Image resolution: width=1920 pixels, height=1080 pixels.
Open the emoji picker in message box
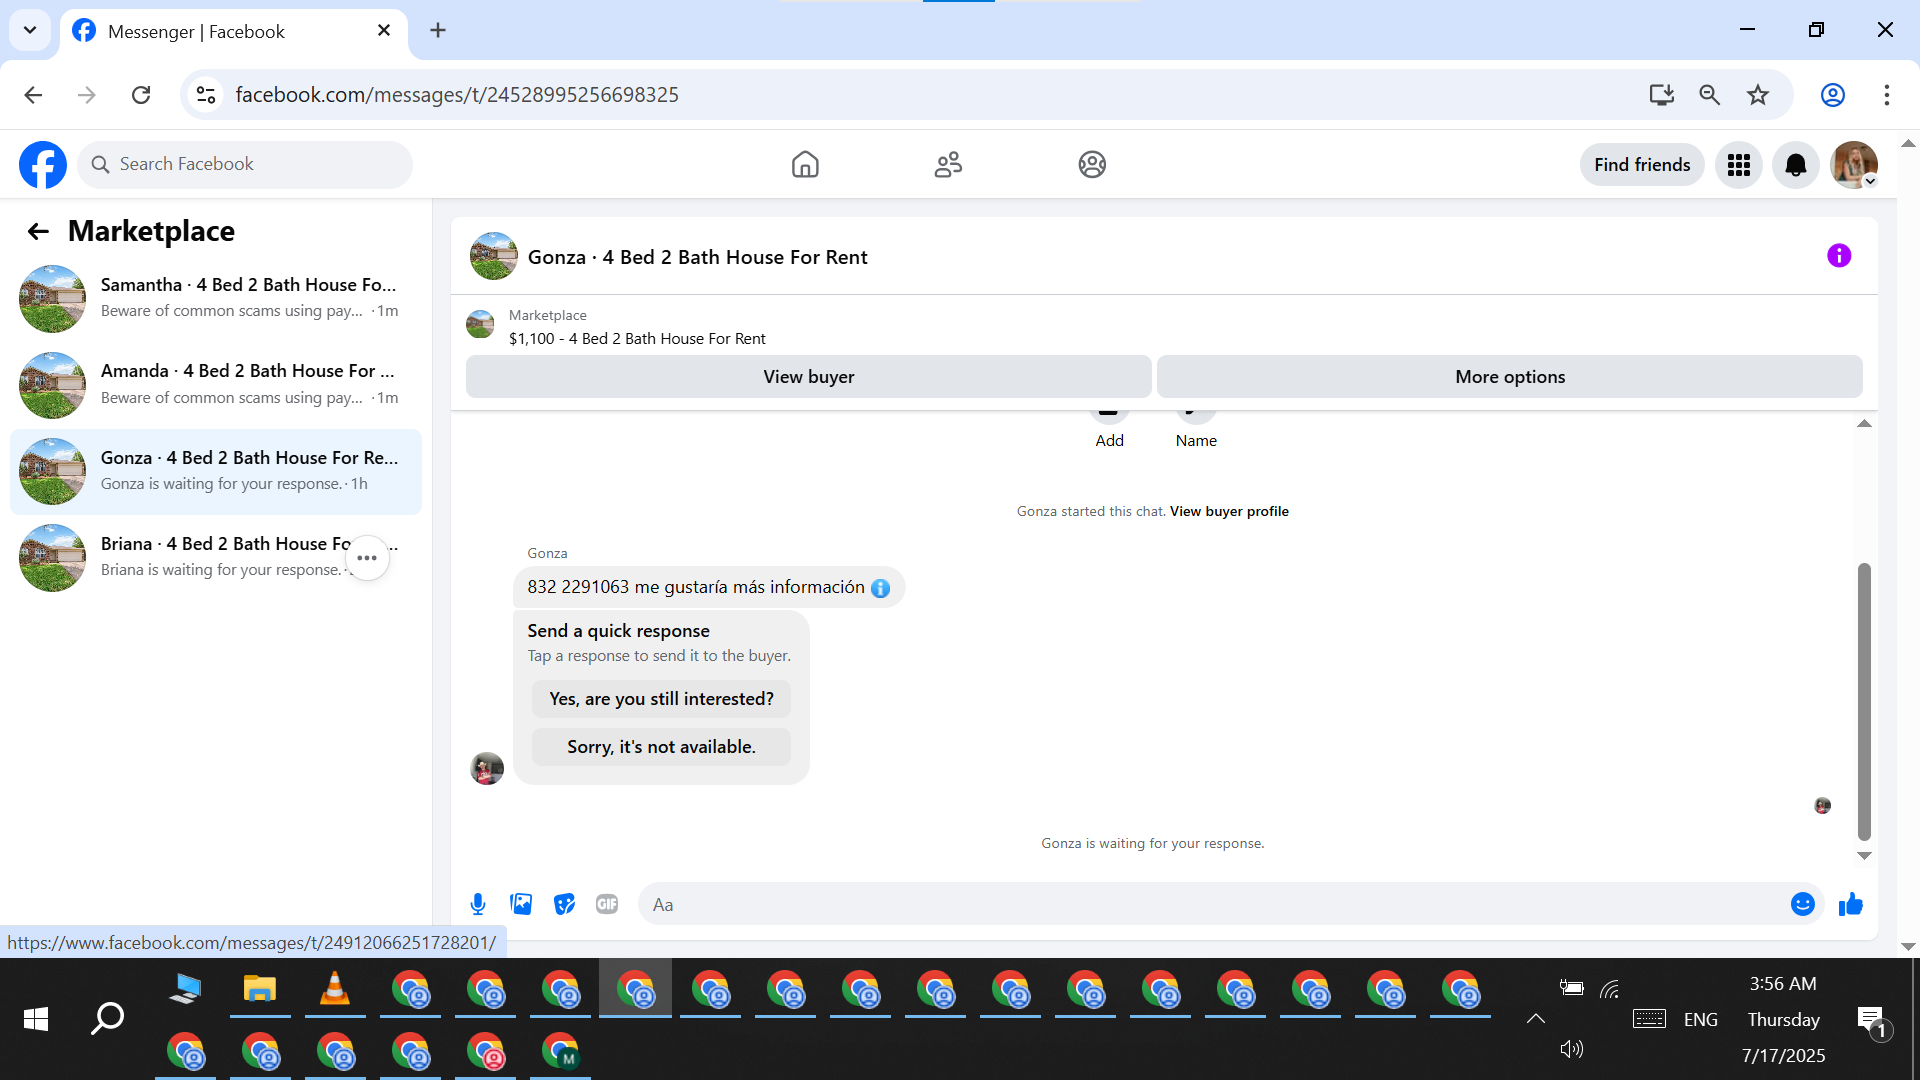pyautogui.click(x=1803, y=904)
